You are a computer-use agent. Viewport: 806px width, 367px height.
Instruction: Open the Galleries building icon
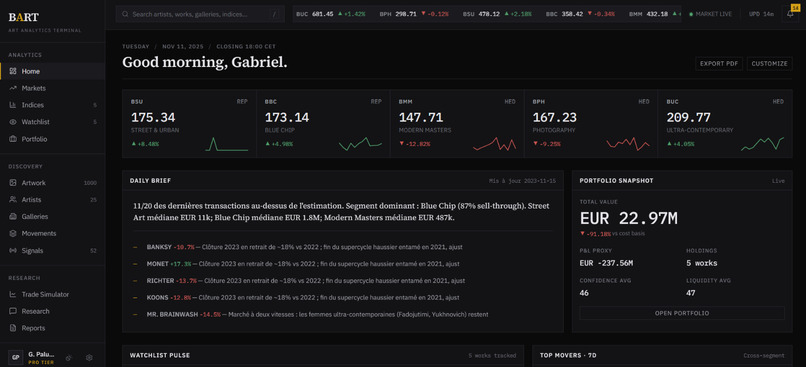pyautogui.click(x=13, y=216)
